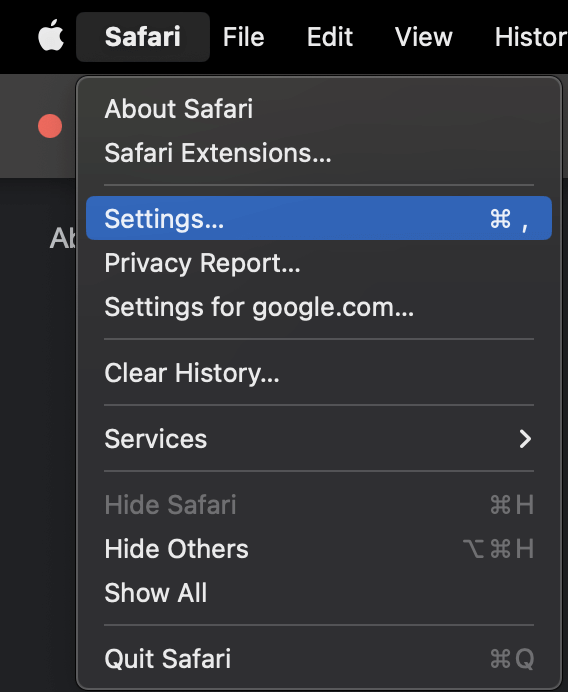Choose Settings… from the Safari menu
Image resolution: width=568 pixels, height=692 pixels.
(x=319, y=218)
